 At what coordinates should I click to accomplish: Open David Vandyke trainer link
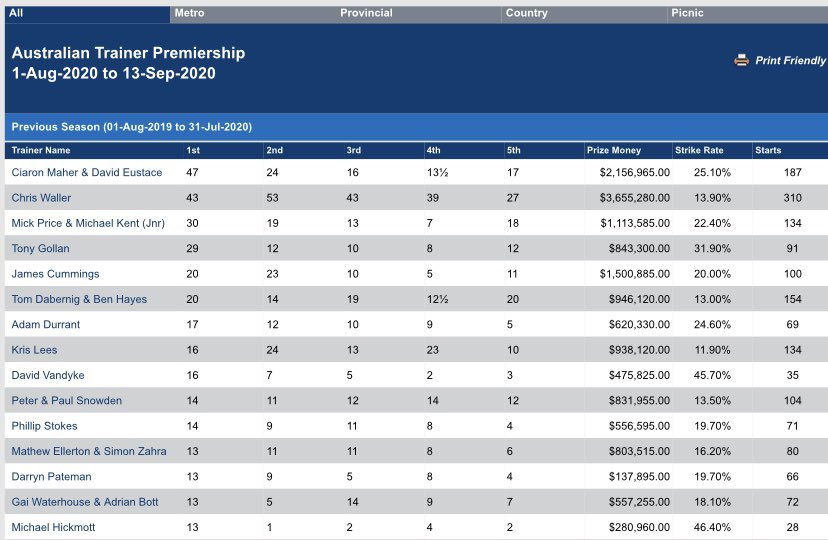(x=48, y=375)
